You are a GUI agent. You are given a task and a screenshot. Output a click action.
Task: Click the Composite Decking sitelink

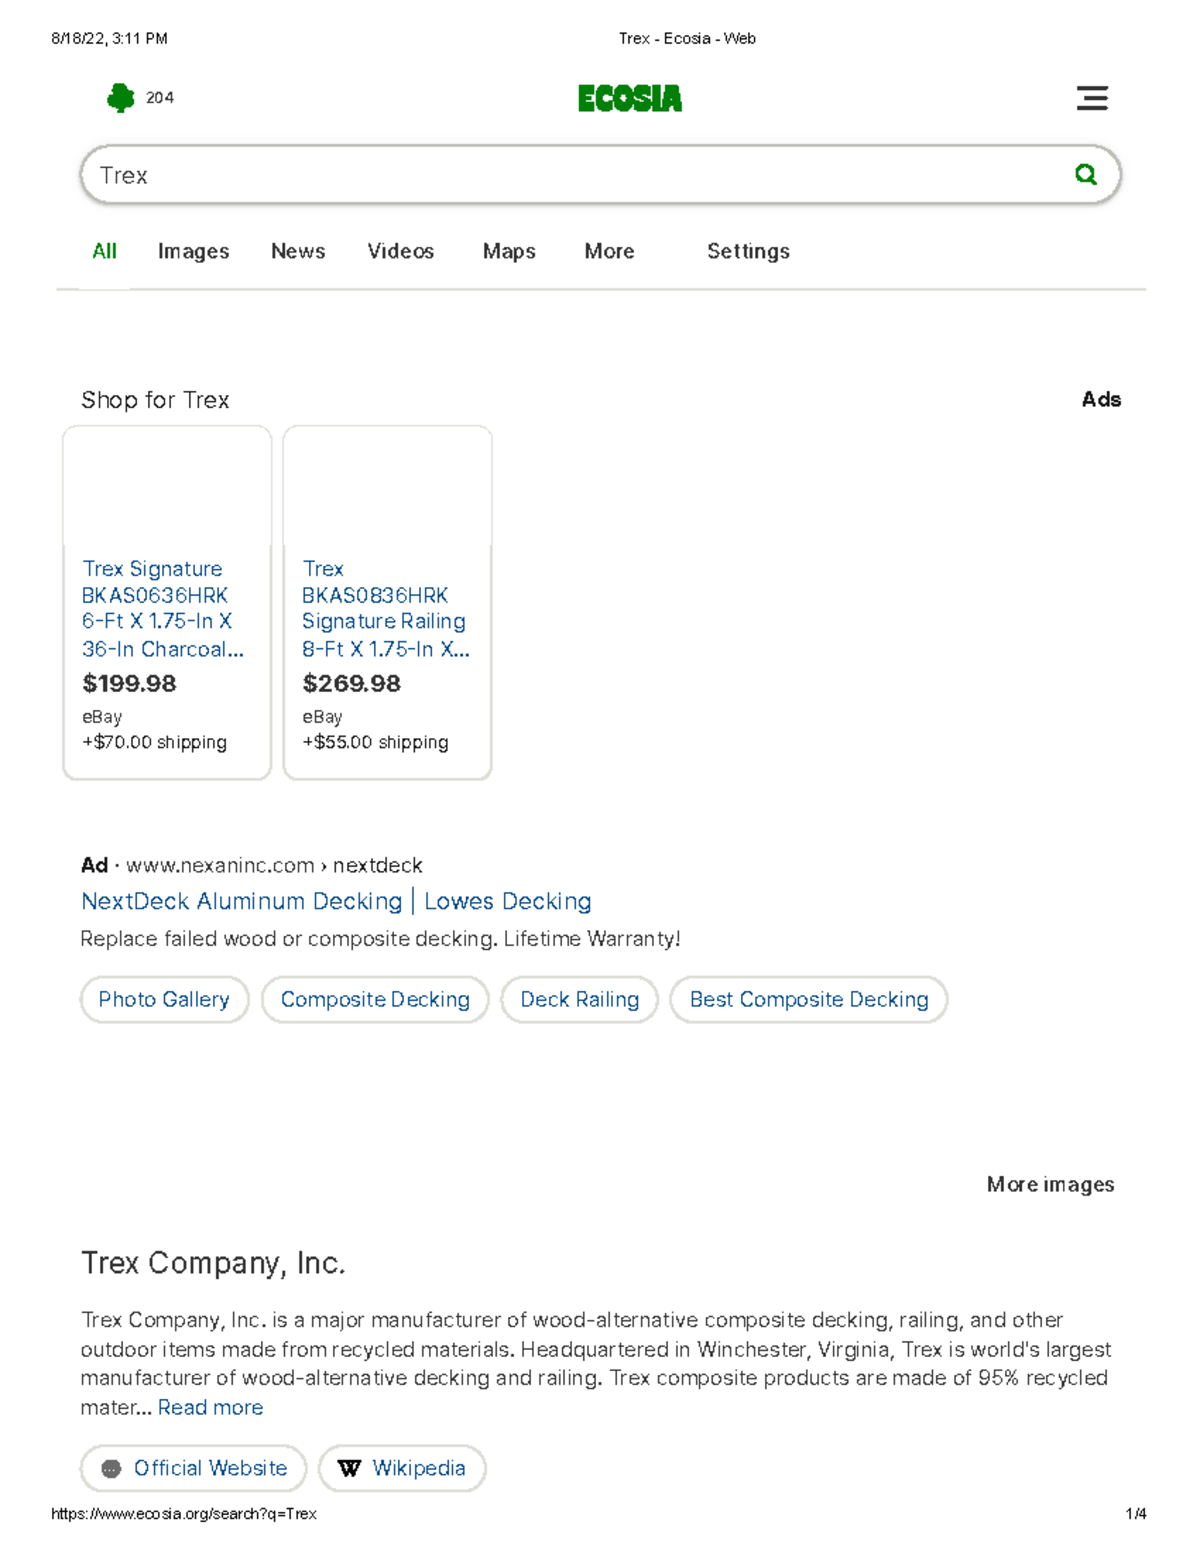click(x=374, y=999)
